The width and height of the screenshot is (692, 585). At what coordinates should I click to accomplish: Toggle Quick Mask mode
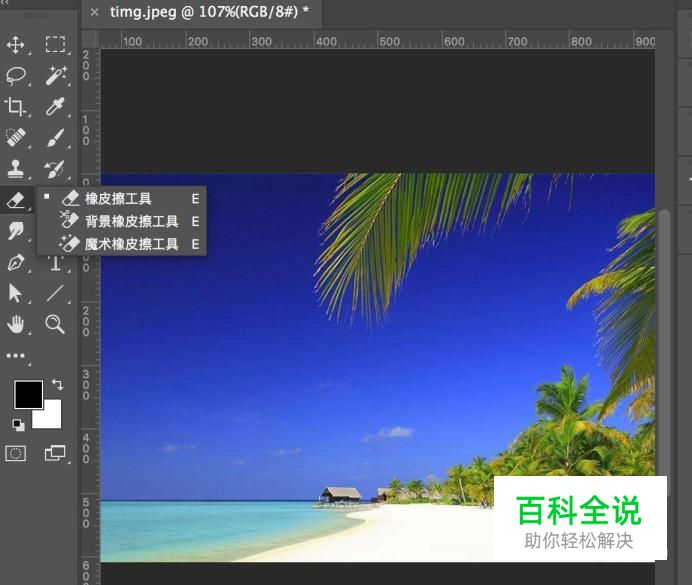point(15,454)
